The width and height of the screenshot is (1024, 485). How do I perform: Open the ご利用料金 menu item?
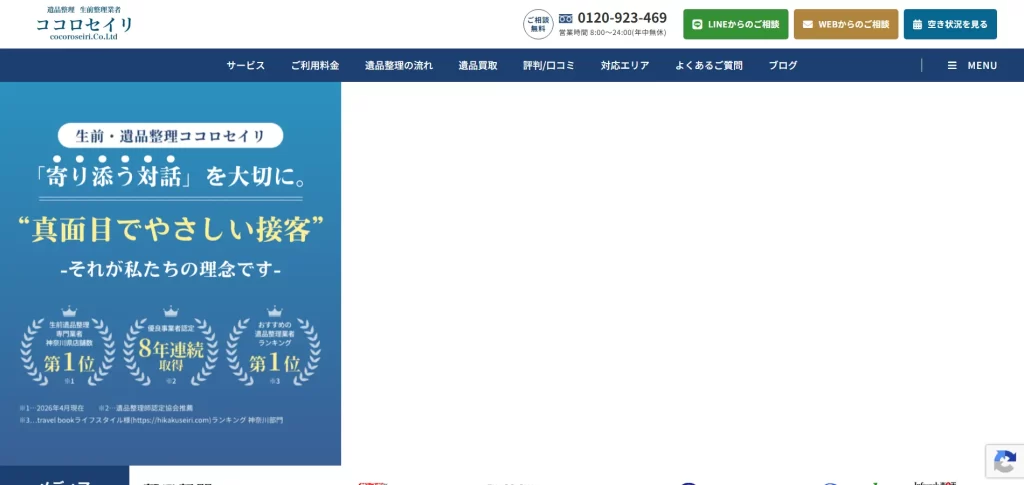315,65
